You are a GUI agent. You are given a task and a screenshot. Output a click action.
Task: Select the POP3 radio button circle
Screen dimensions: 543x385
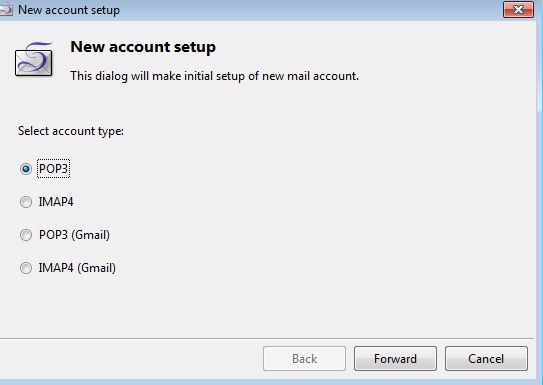(x=26, y=169)
